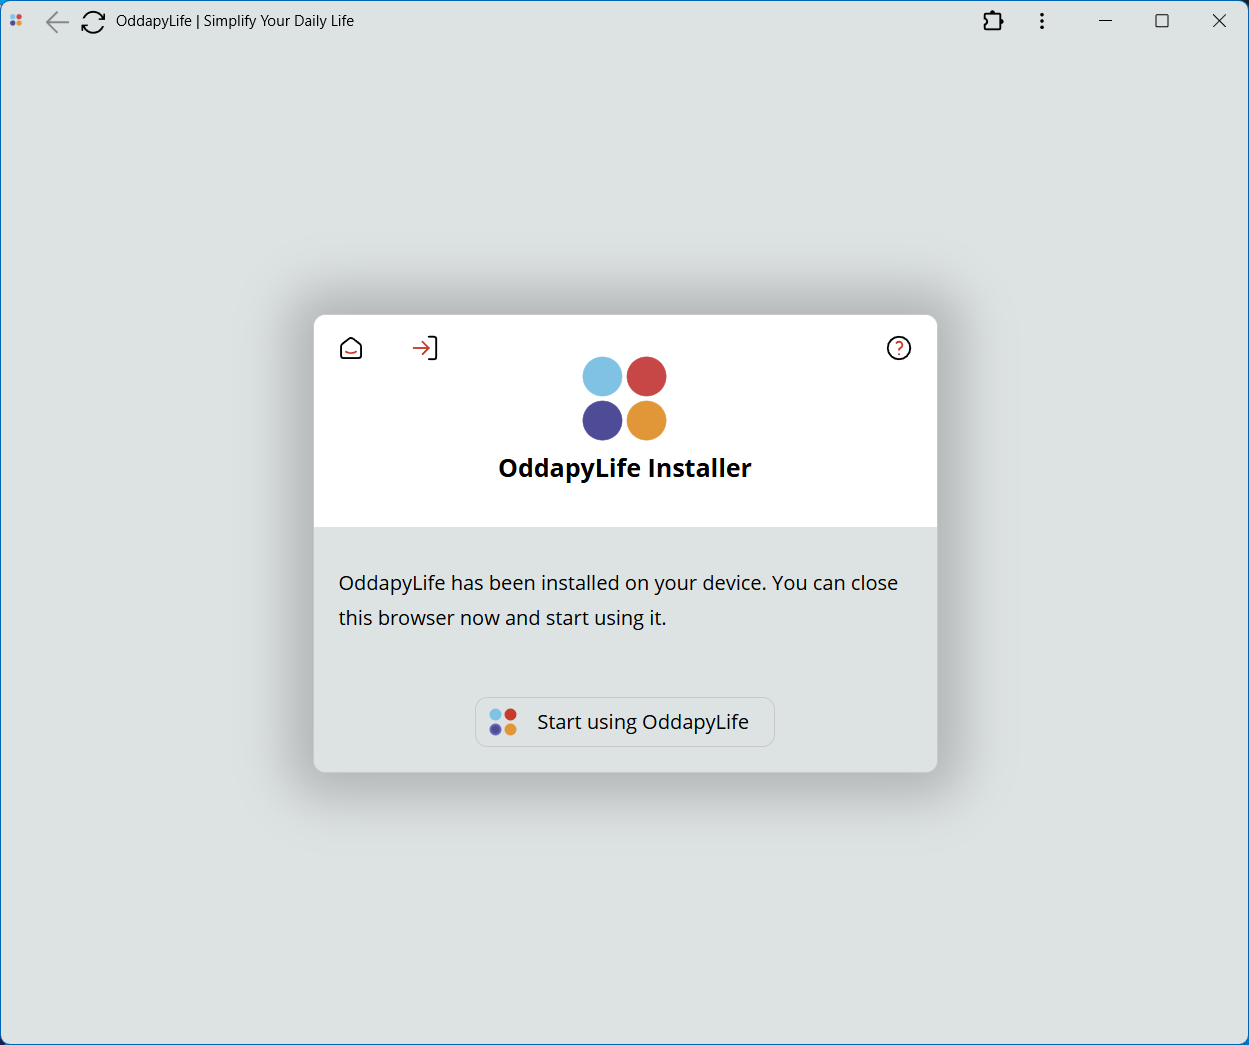Select the OddapyLife Installer heading
The height and width of the screenshot is (1045, 1249).
(x=624, y=467)
